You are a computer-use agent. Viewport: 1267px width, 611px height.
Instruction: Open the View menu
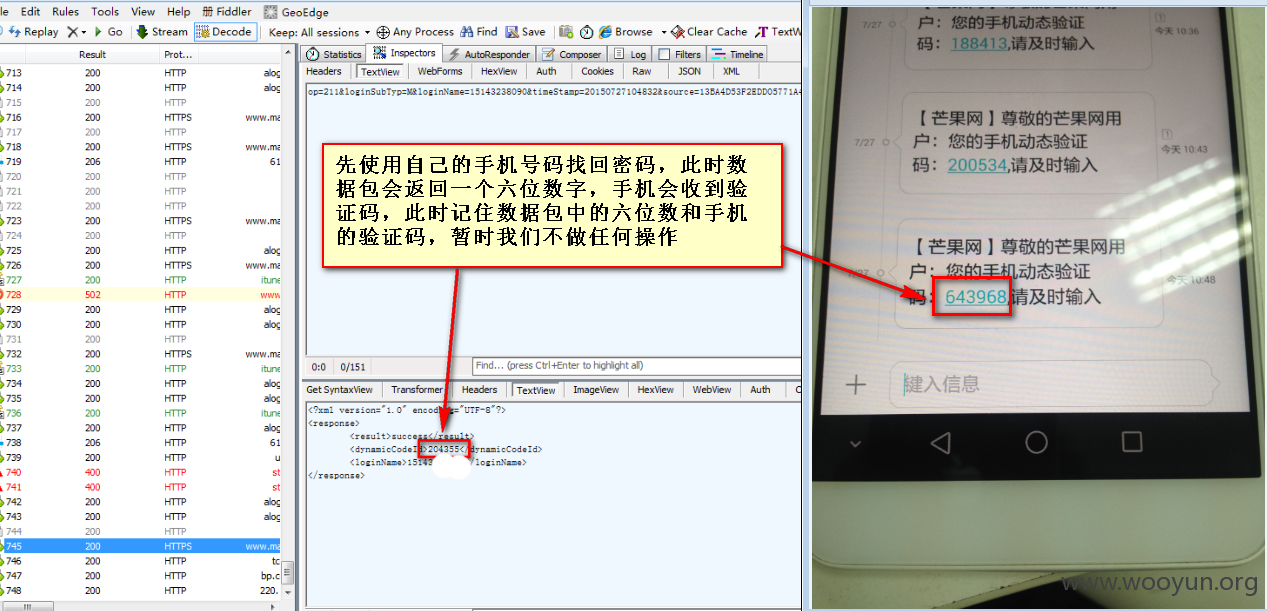(x=143, y=12)
